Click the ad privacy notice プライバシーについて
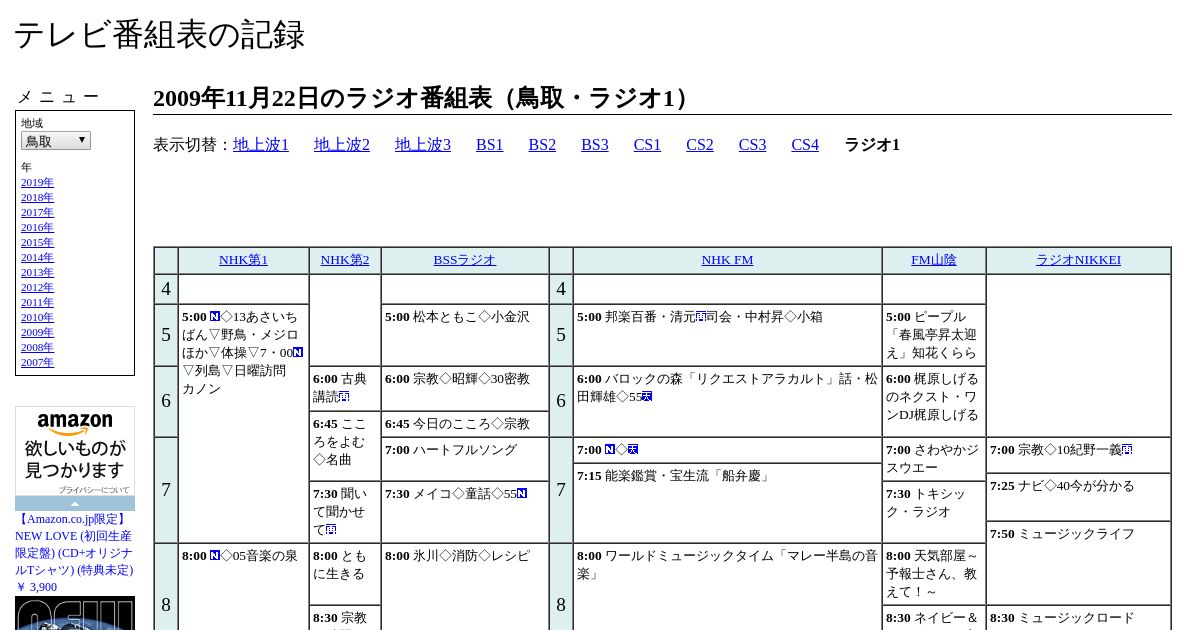This screenshot has height=630, width=1200. coord(93,490)
